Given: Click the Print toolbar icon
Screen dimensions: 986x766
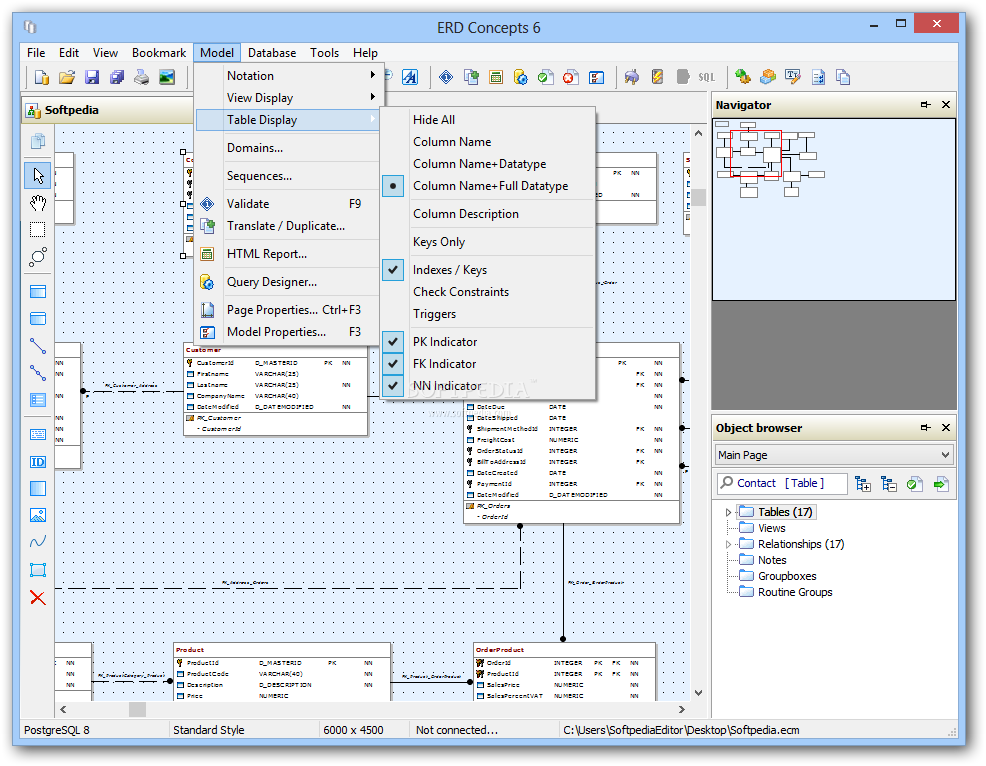Looking at the screenshot, I should [141, 77].
